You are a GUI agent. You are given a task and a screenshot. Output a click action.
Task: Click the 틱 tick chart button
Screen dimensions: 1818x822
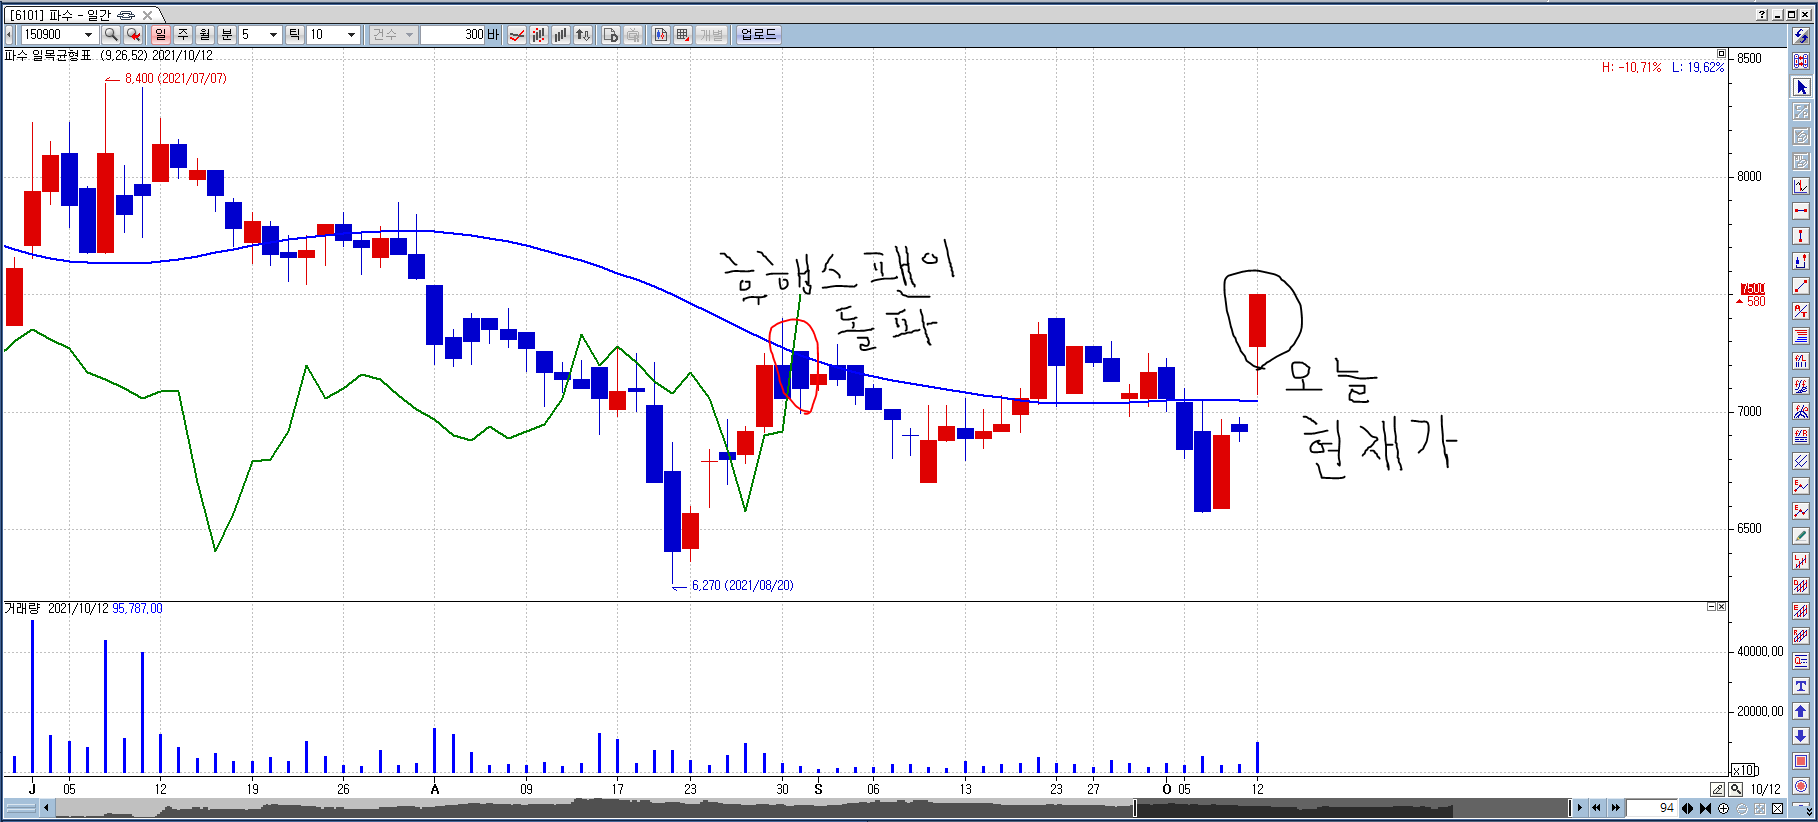295,35
